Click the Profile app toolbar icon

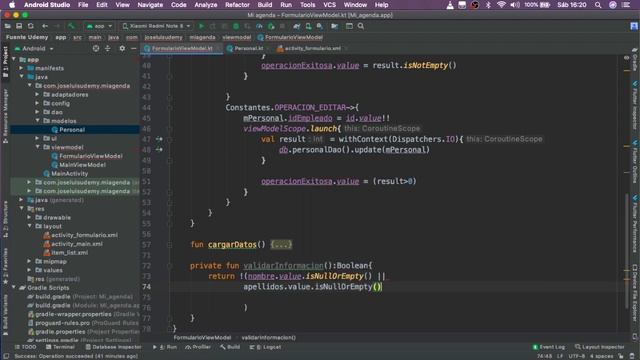pyautogui.click(x=259, y=26)
